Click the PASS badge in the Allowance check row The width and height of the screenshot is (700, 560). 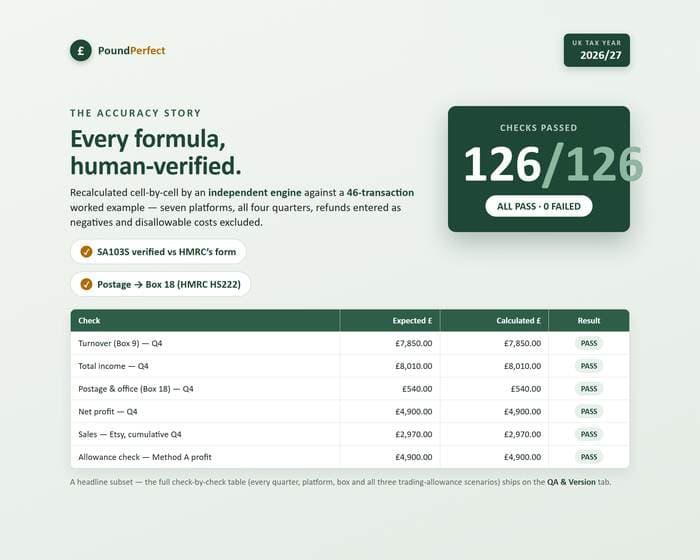[589, 457]
